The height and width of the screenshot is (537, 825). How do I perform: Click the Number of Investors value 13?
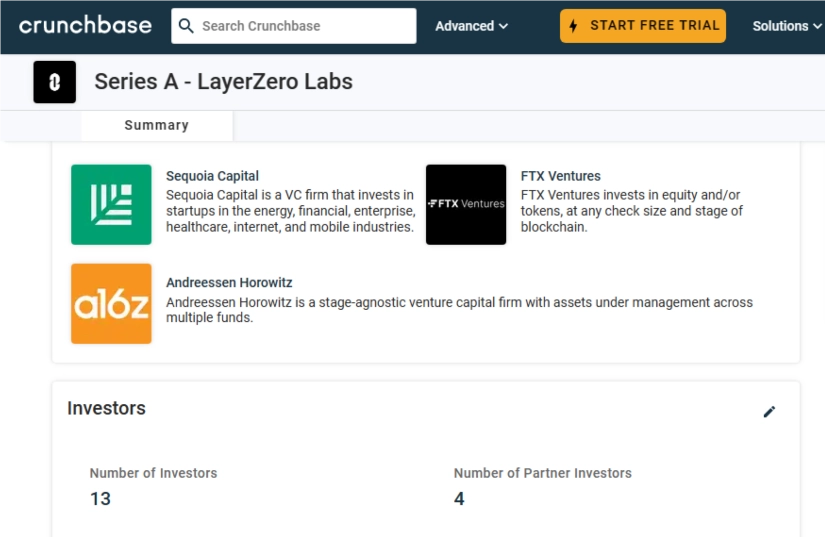100,499
